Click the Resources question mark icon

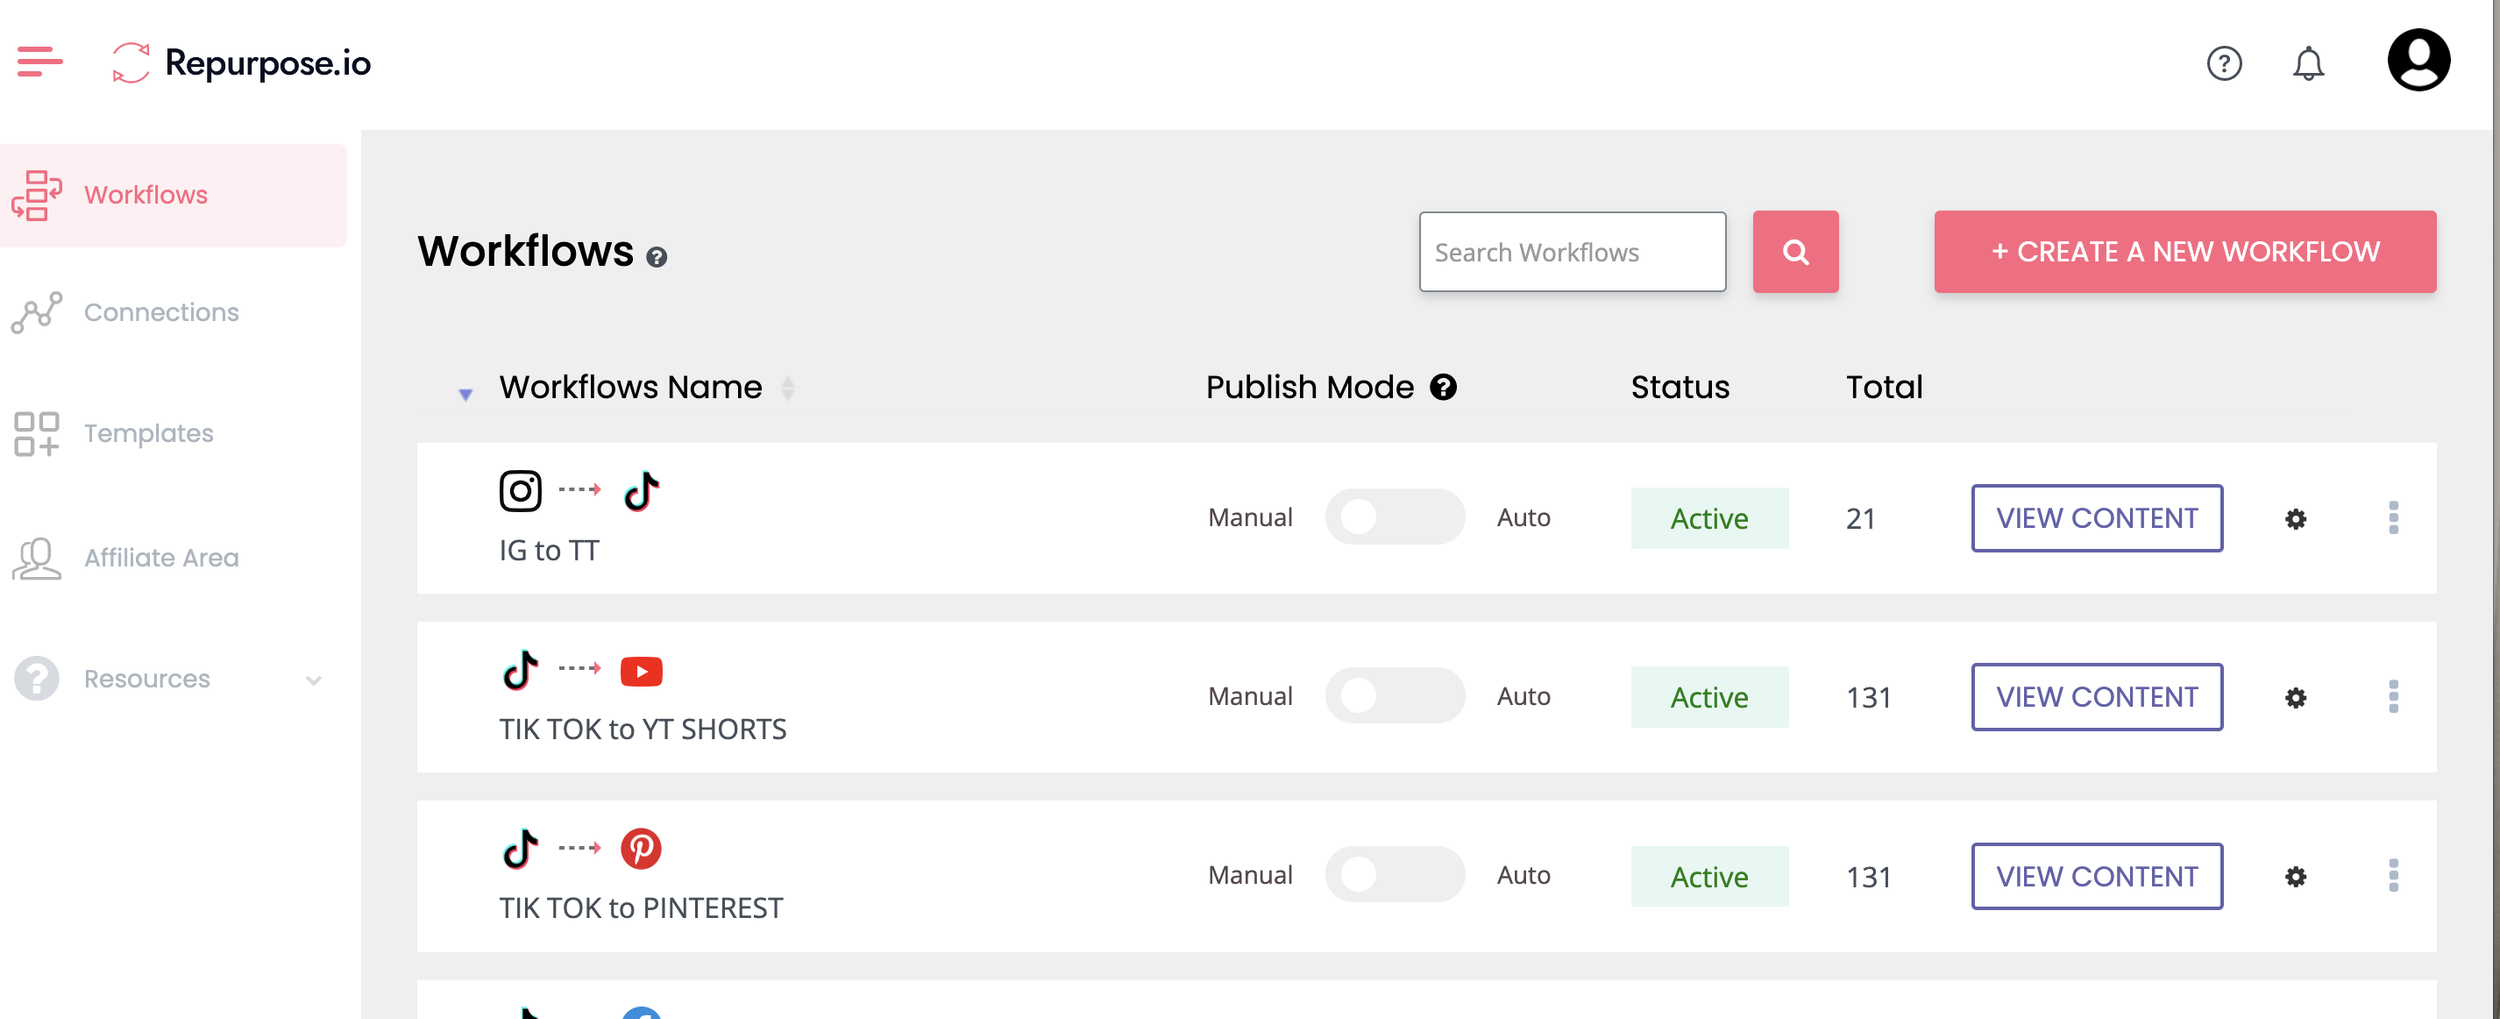pos(37,679)
